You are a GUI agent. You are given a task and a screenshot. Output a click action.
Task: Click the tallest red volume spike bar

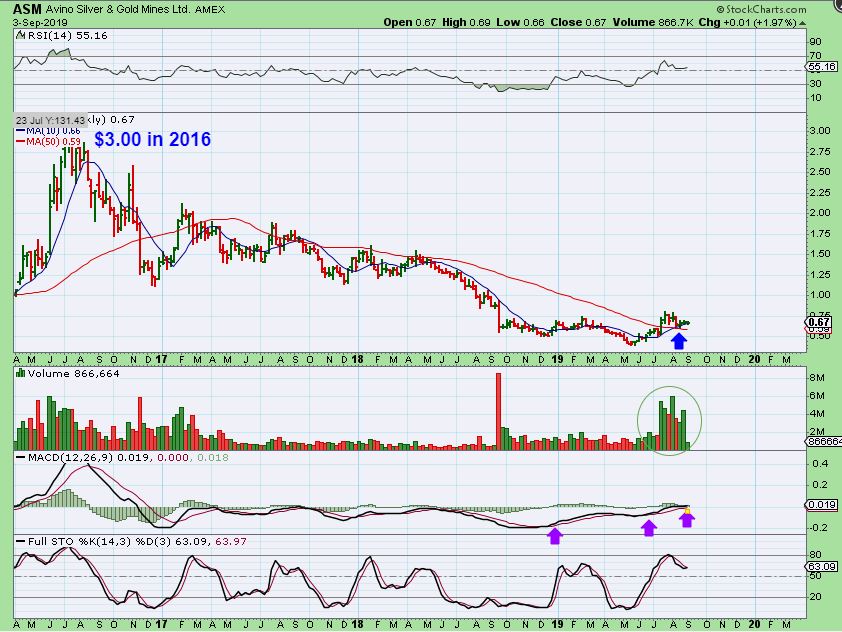[x=498, y=411]
